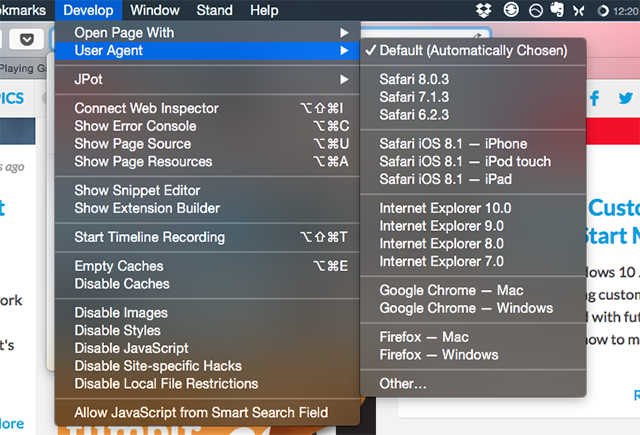Toggle Disable Images
Screen dimensions: 640x435
[207, 313]
